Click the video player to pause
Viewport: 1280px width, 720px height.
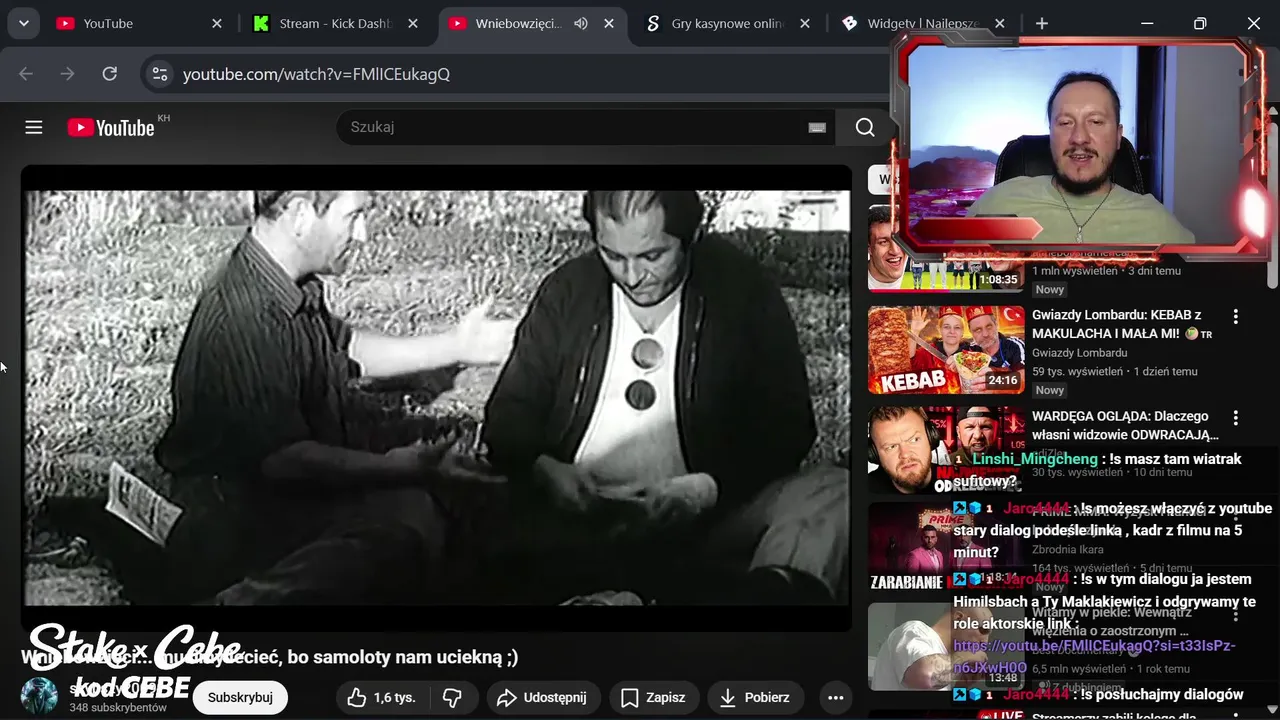436,397
